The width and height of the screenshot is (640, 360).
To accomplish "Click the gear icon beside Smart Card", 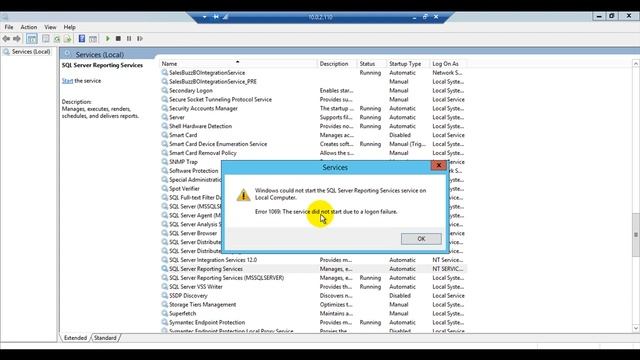I will (x=164, y=135).
